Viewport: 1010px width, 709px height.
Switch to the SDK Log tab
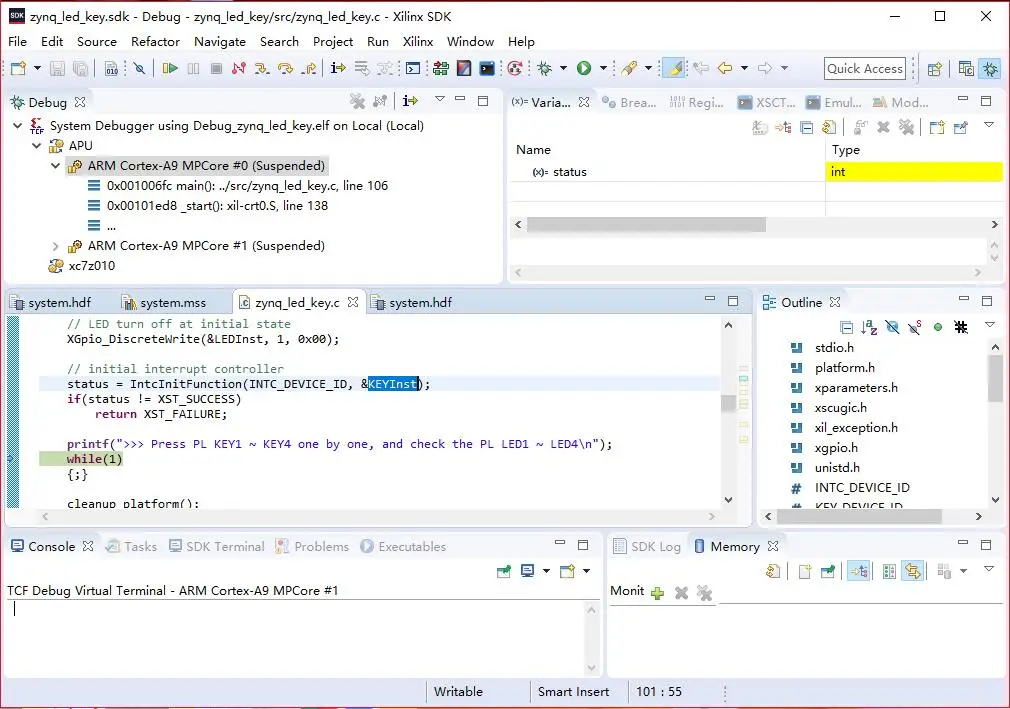[x=654, y=547]
